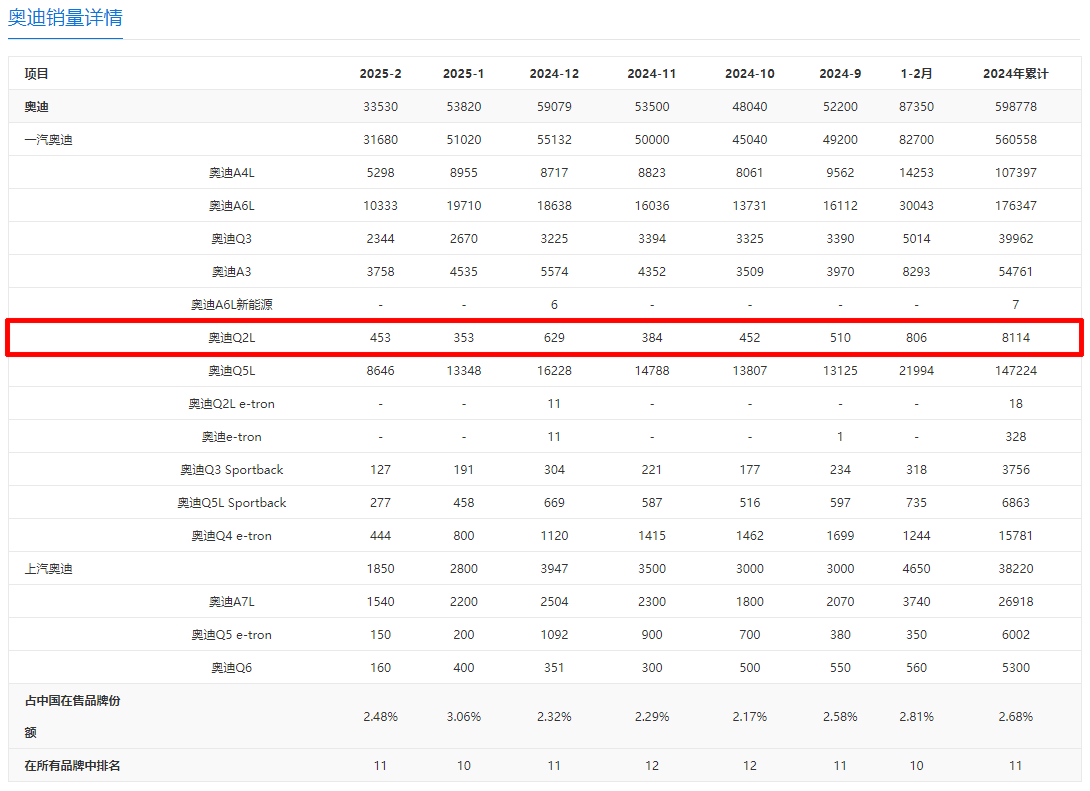Select the 2.48% market share value
The height and width of the screenshot is (791, 1090).
380,717
